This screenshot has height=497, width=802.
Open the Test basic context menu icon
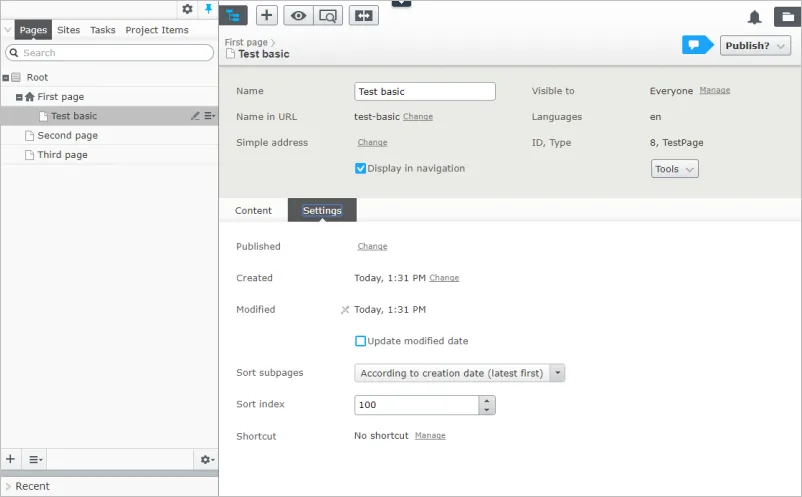click(x=210, y=116)
